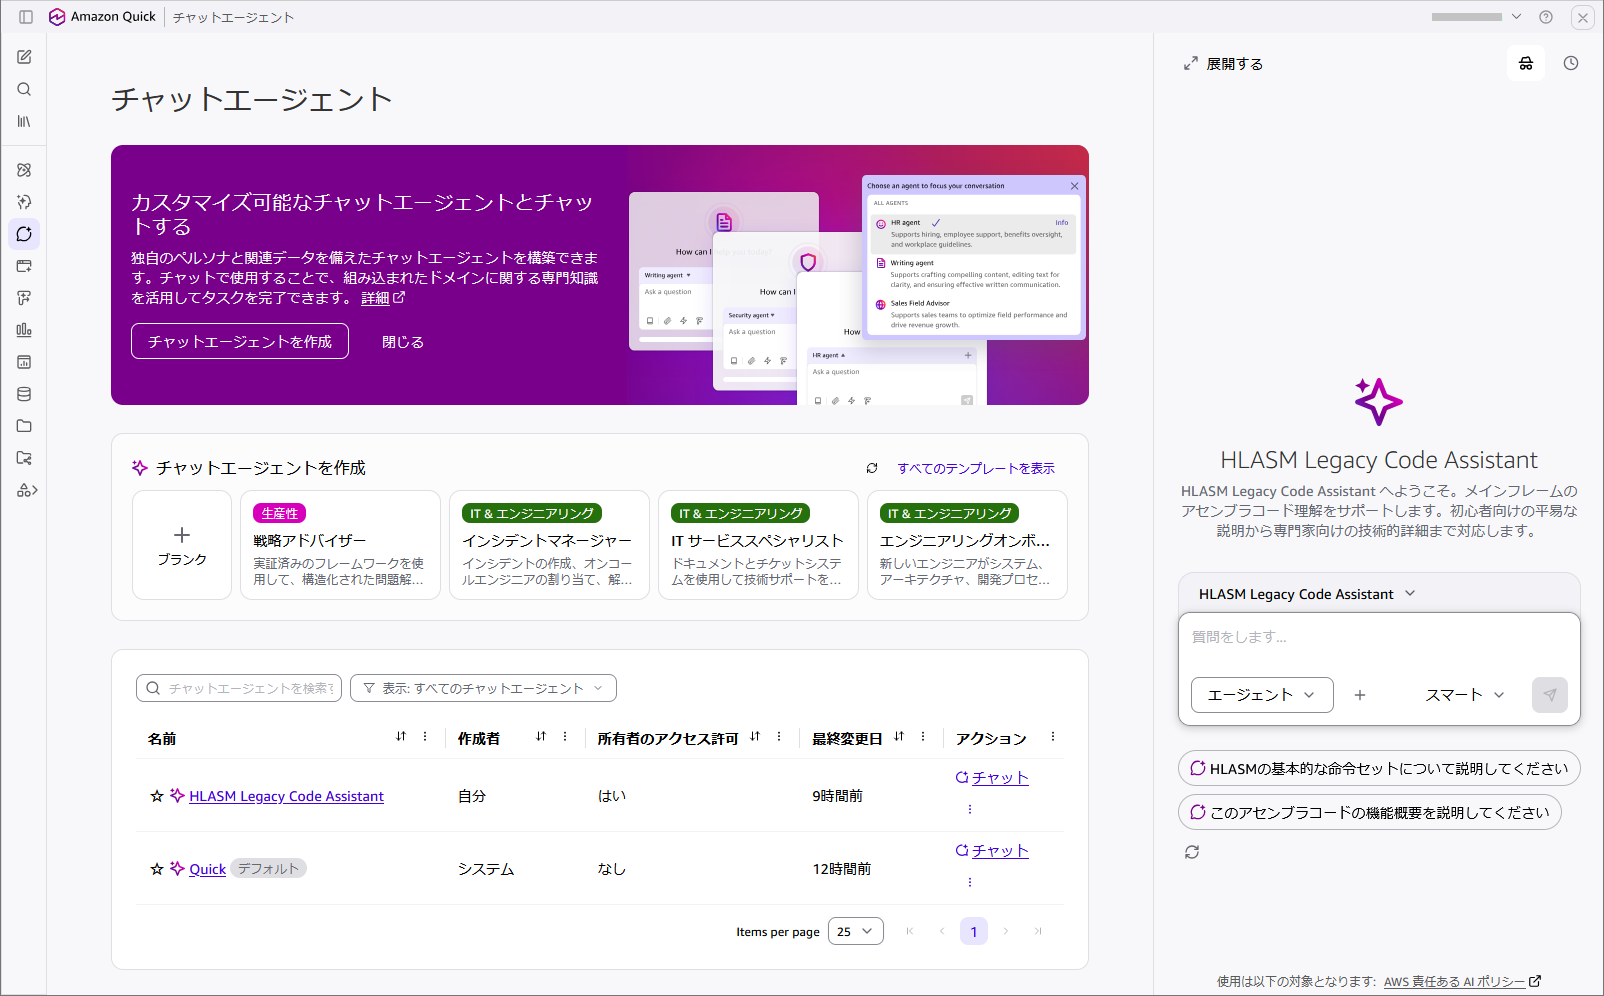Viewport: 1604px width, 996px height.
Task: Open the Quick agent link
Action: (207, 869)
